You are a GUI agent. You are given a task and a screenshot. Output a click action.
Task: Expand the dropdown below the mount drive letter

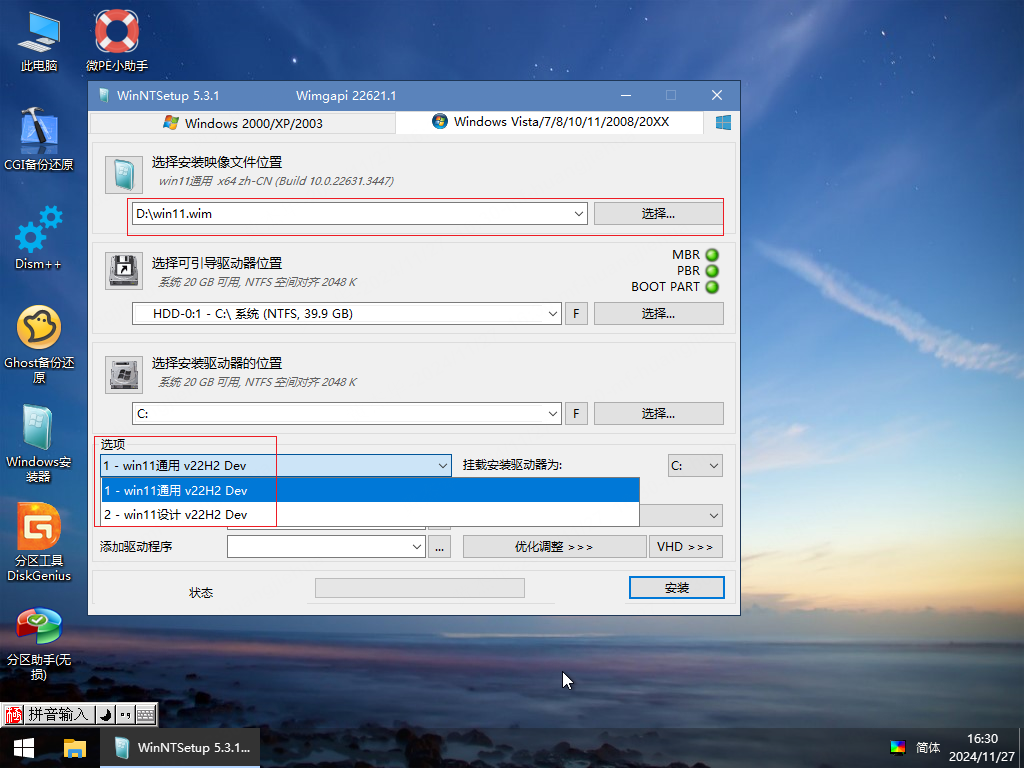712,515
